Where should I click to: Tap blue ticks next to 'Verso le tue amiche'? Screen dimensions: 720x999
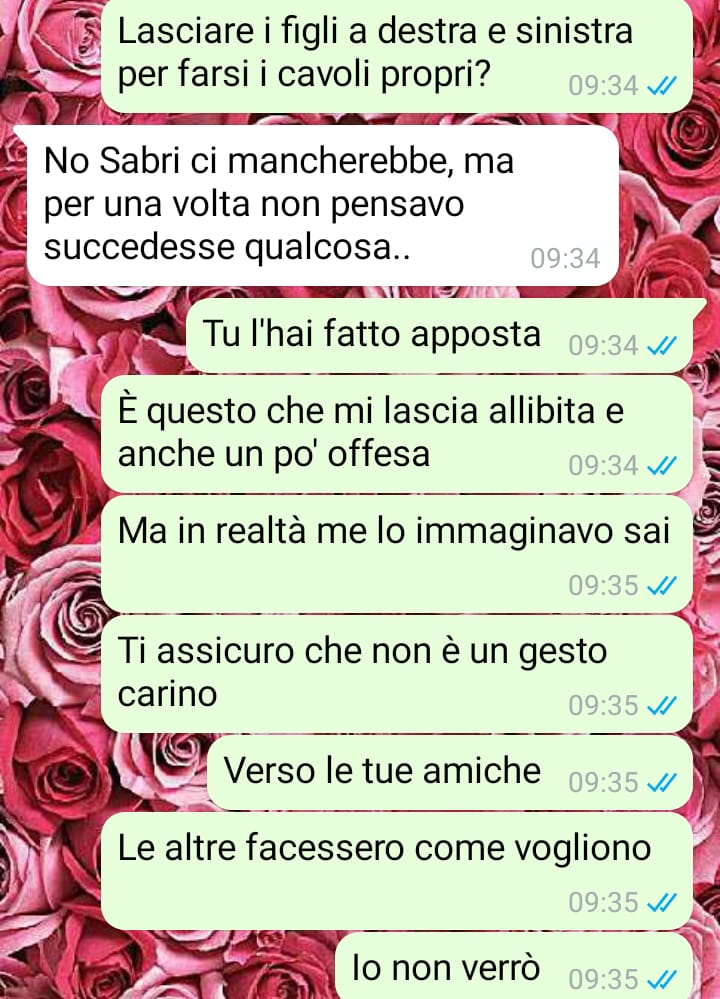coord(661,782)
